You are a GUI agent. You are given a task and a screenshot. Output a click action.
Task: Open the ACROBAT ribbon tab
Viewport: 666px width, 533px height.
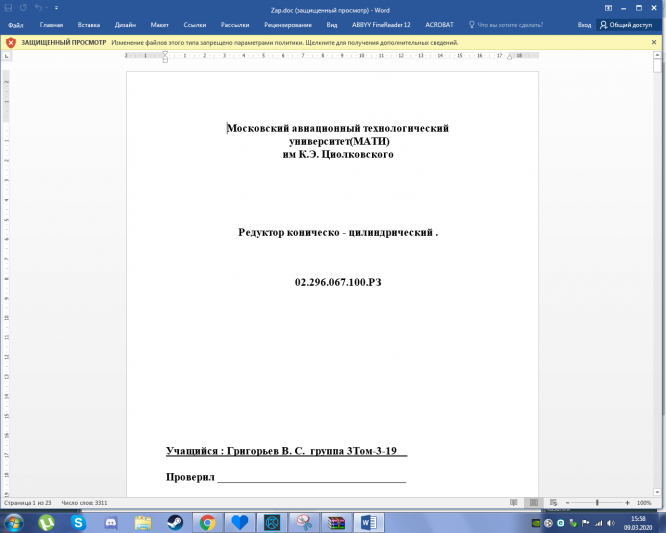coord(439,25)
